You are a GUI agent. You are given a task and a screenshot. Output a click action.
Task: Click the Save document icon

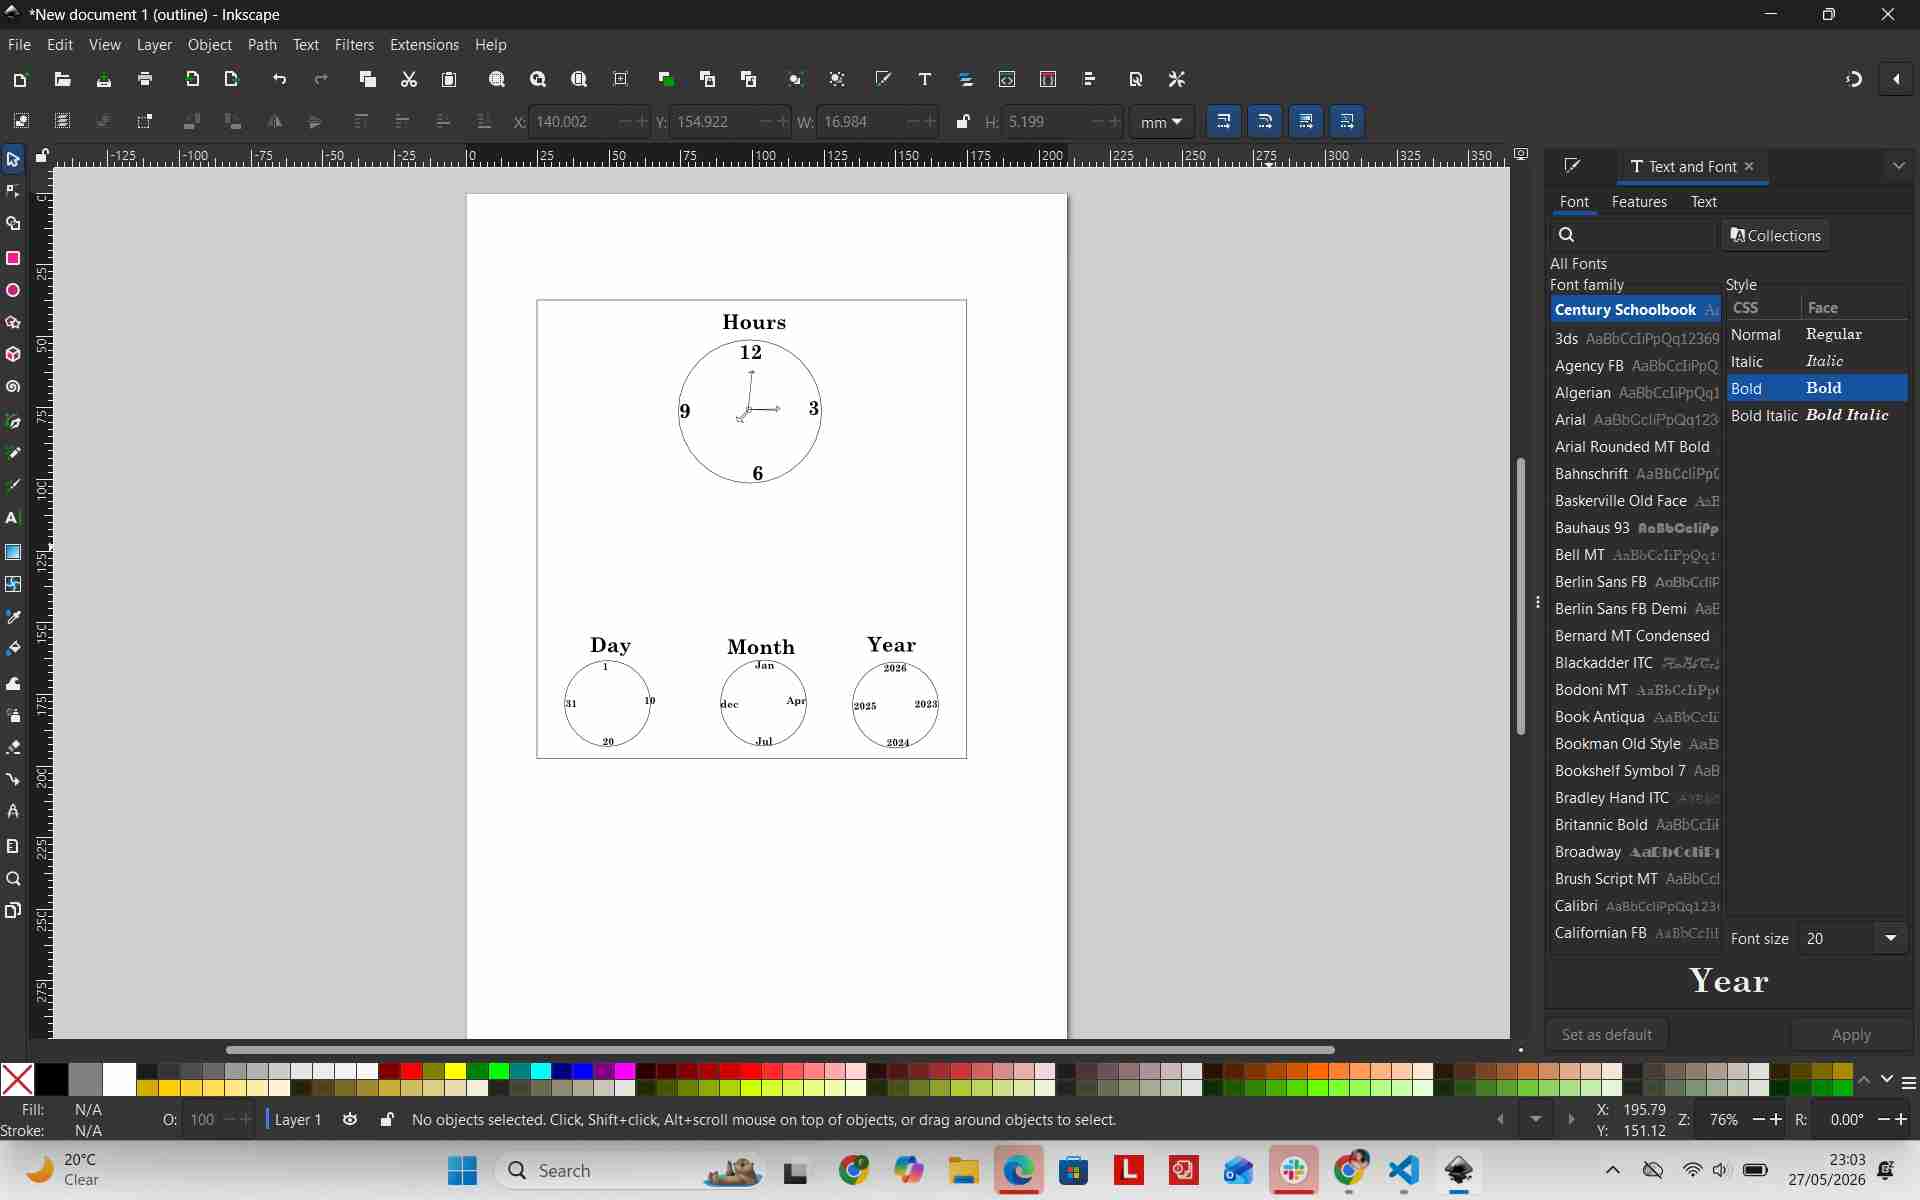tap(104, 79)
